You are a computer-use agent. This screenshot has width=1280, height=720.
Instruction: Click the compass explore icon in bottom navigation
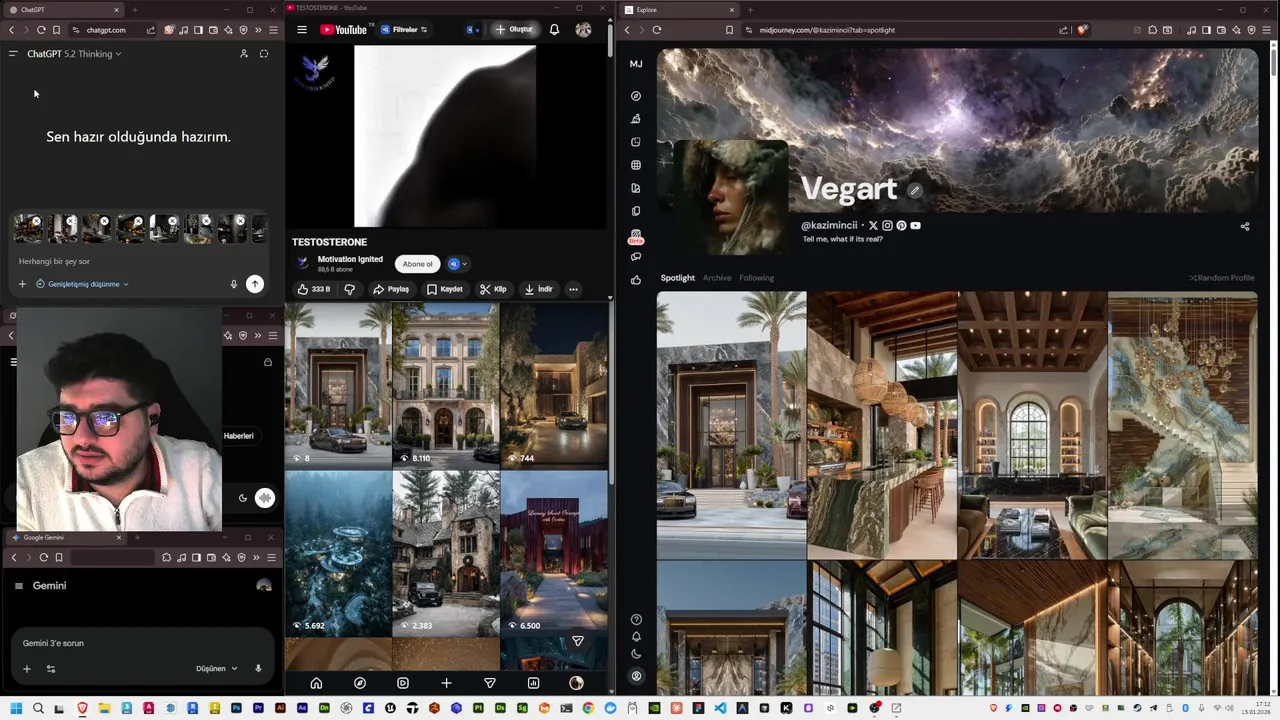[360, 683]
